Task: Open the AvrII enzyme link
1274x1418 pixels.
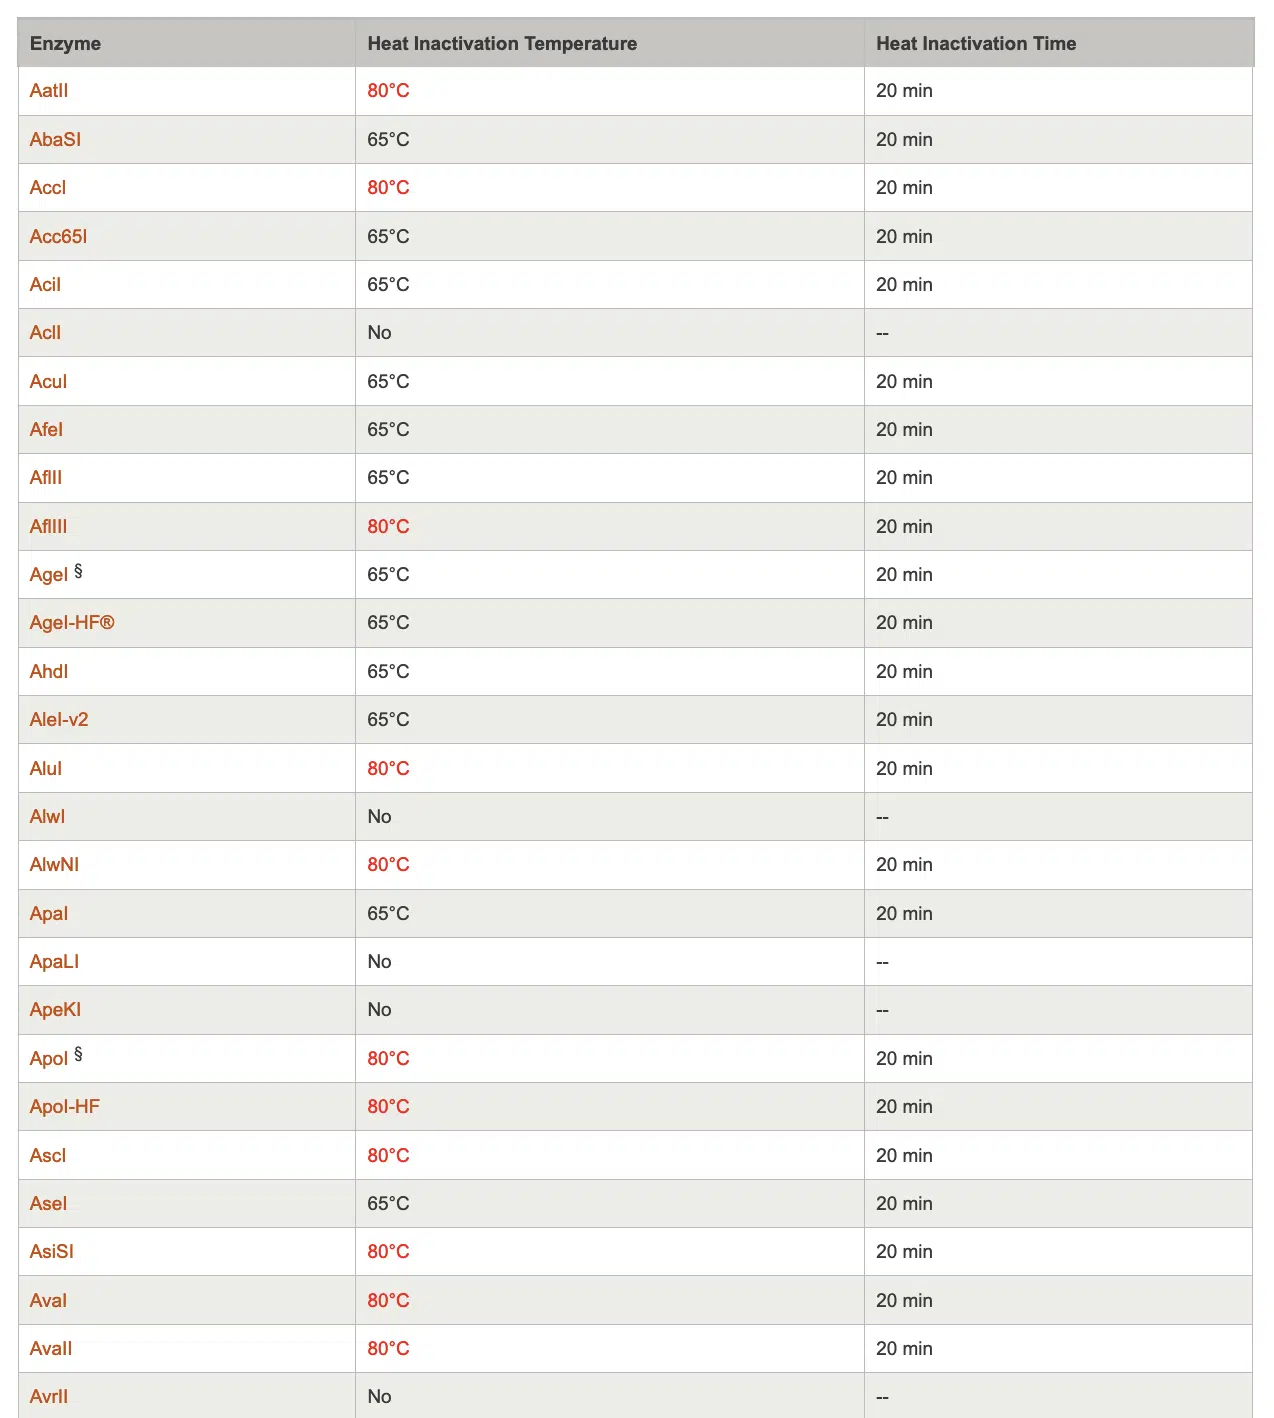Action: [49, 1397]
